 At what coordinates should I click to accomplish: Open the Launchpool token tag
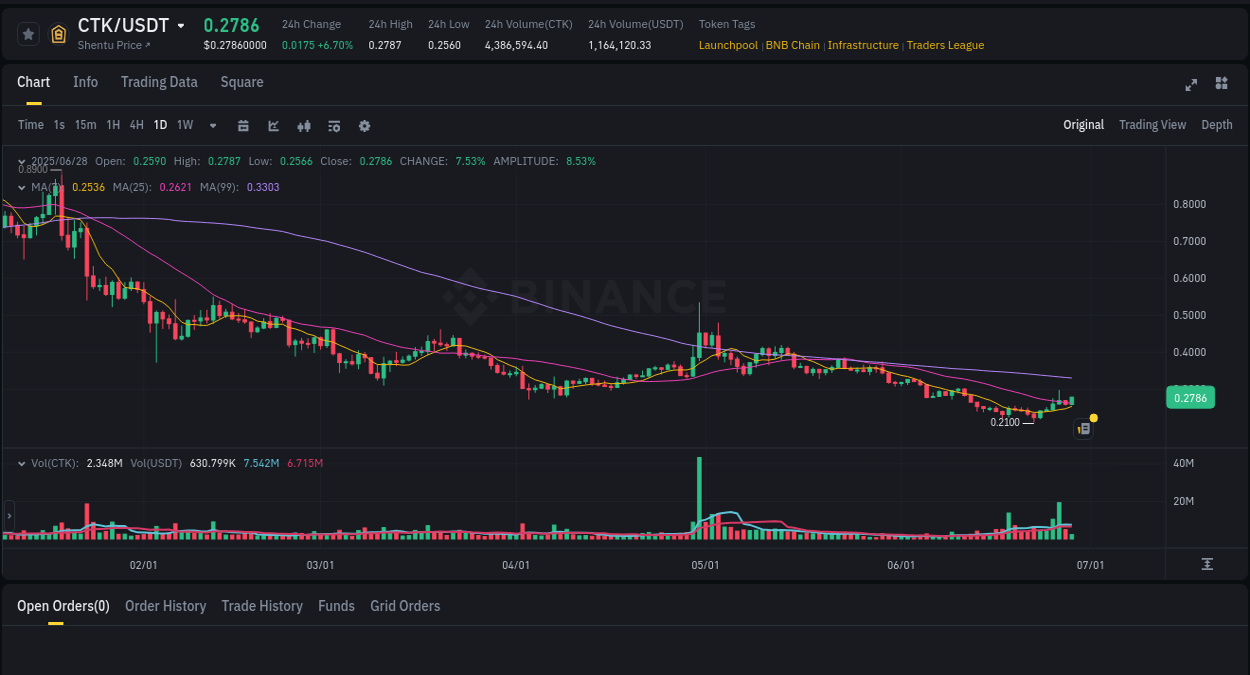click(x=728, y=45)
